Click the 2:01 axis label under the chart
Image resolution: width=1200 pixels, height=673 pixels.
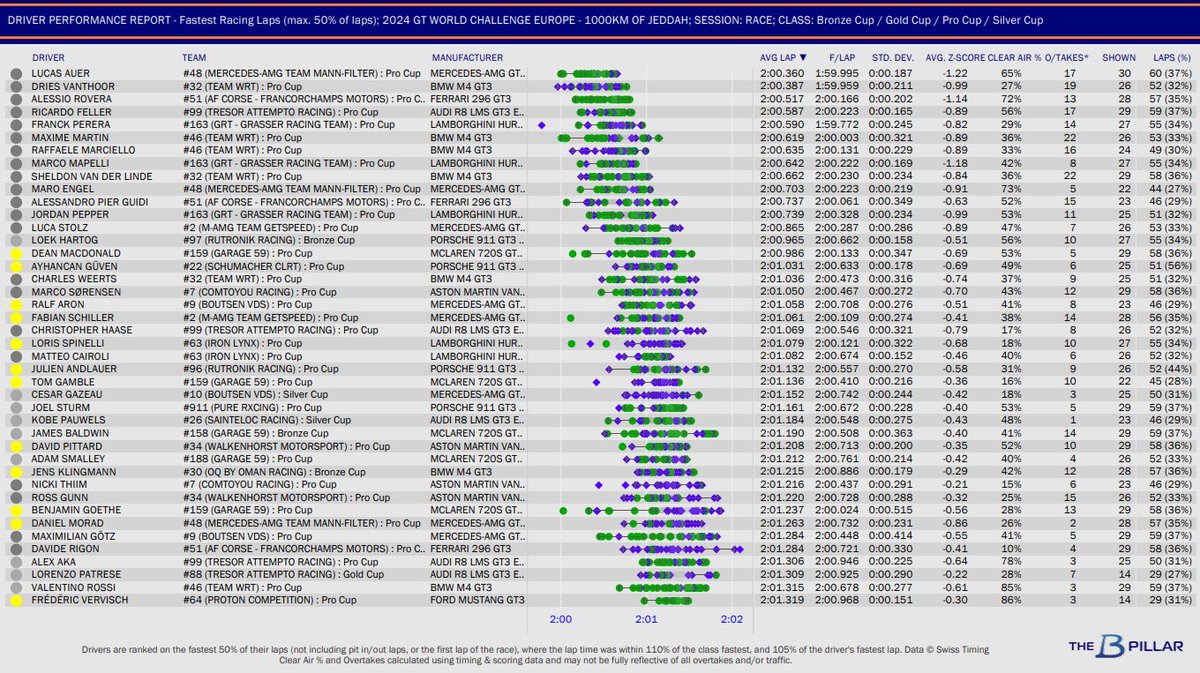[646, 619]
